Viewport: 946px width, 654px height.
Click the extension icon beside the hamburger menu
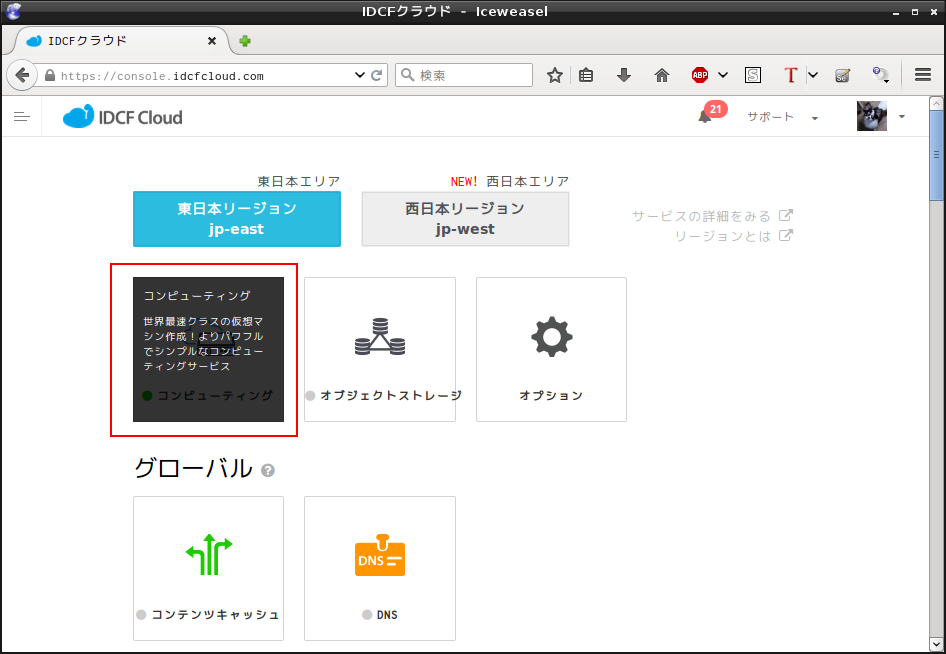880,75
